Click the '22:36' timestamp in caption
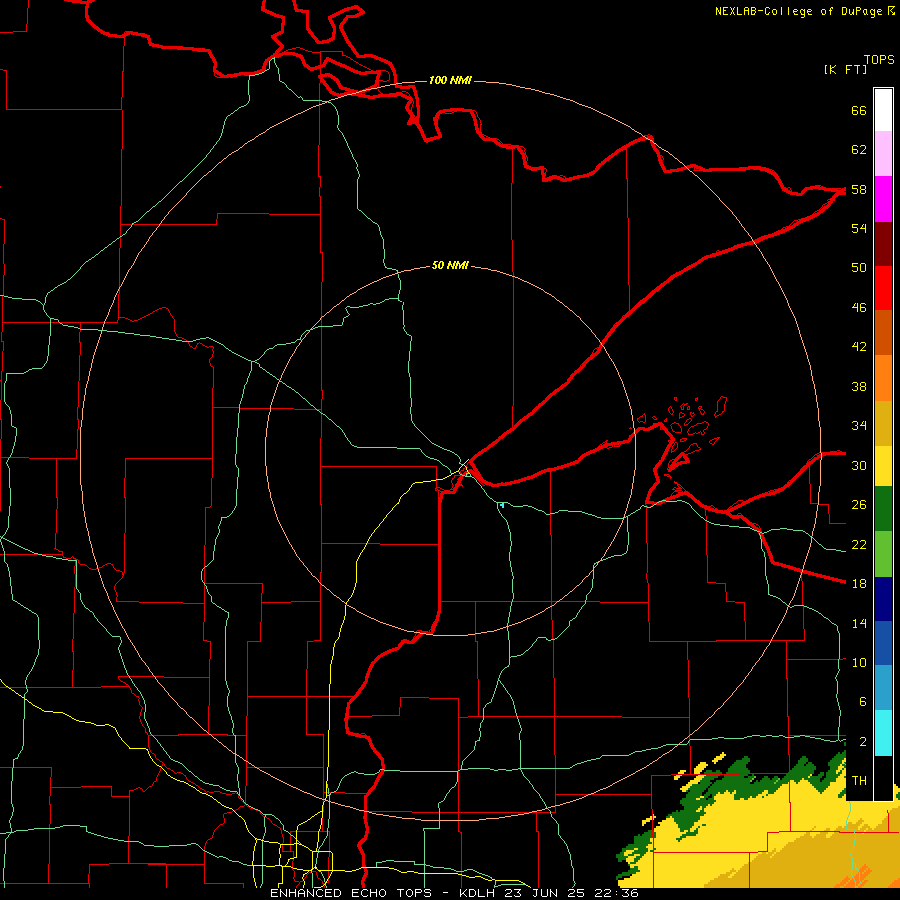This screenshot has width=900, height=900. pyautogui.click(x=616, y=893)
